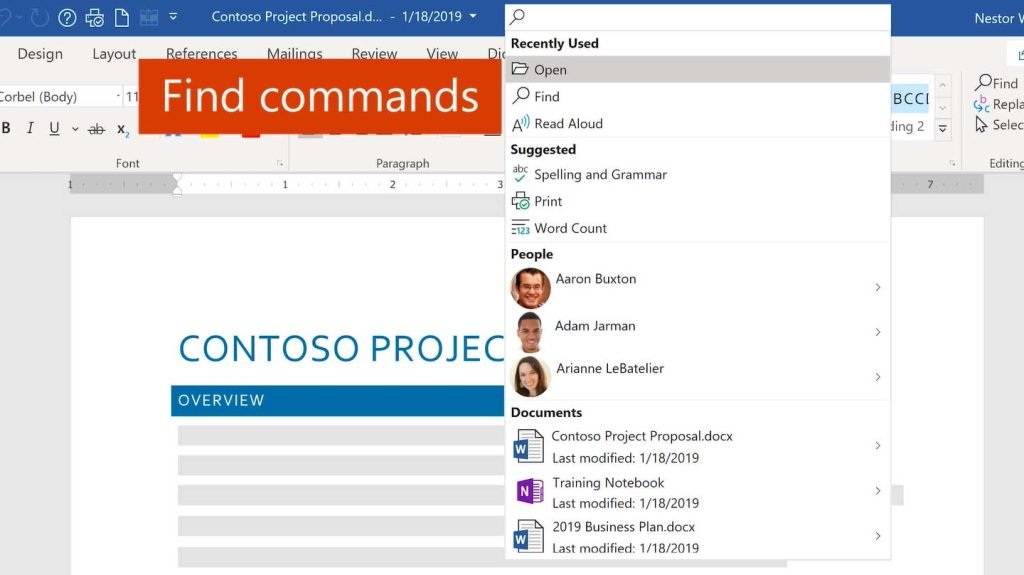This screenshot has height=575, width=1024.
Task: Toggle Subscript formatting
Action: [x=123, y=129]
